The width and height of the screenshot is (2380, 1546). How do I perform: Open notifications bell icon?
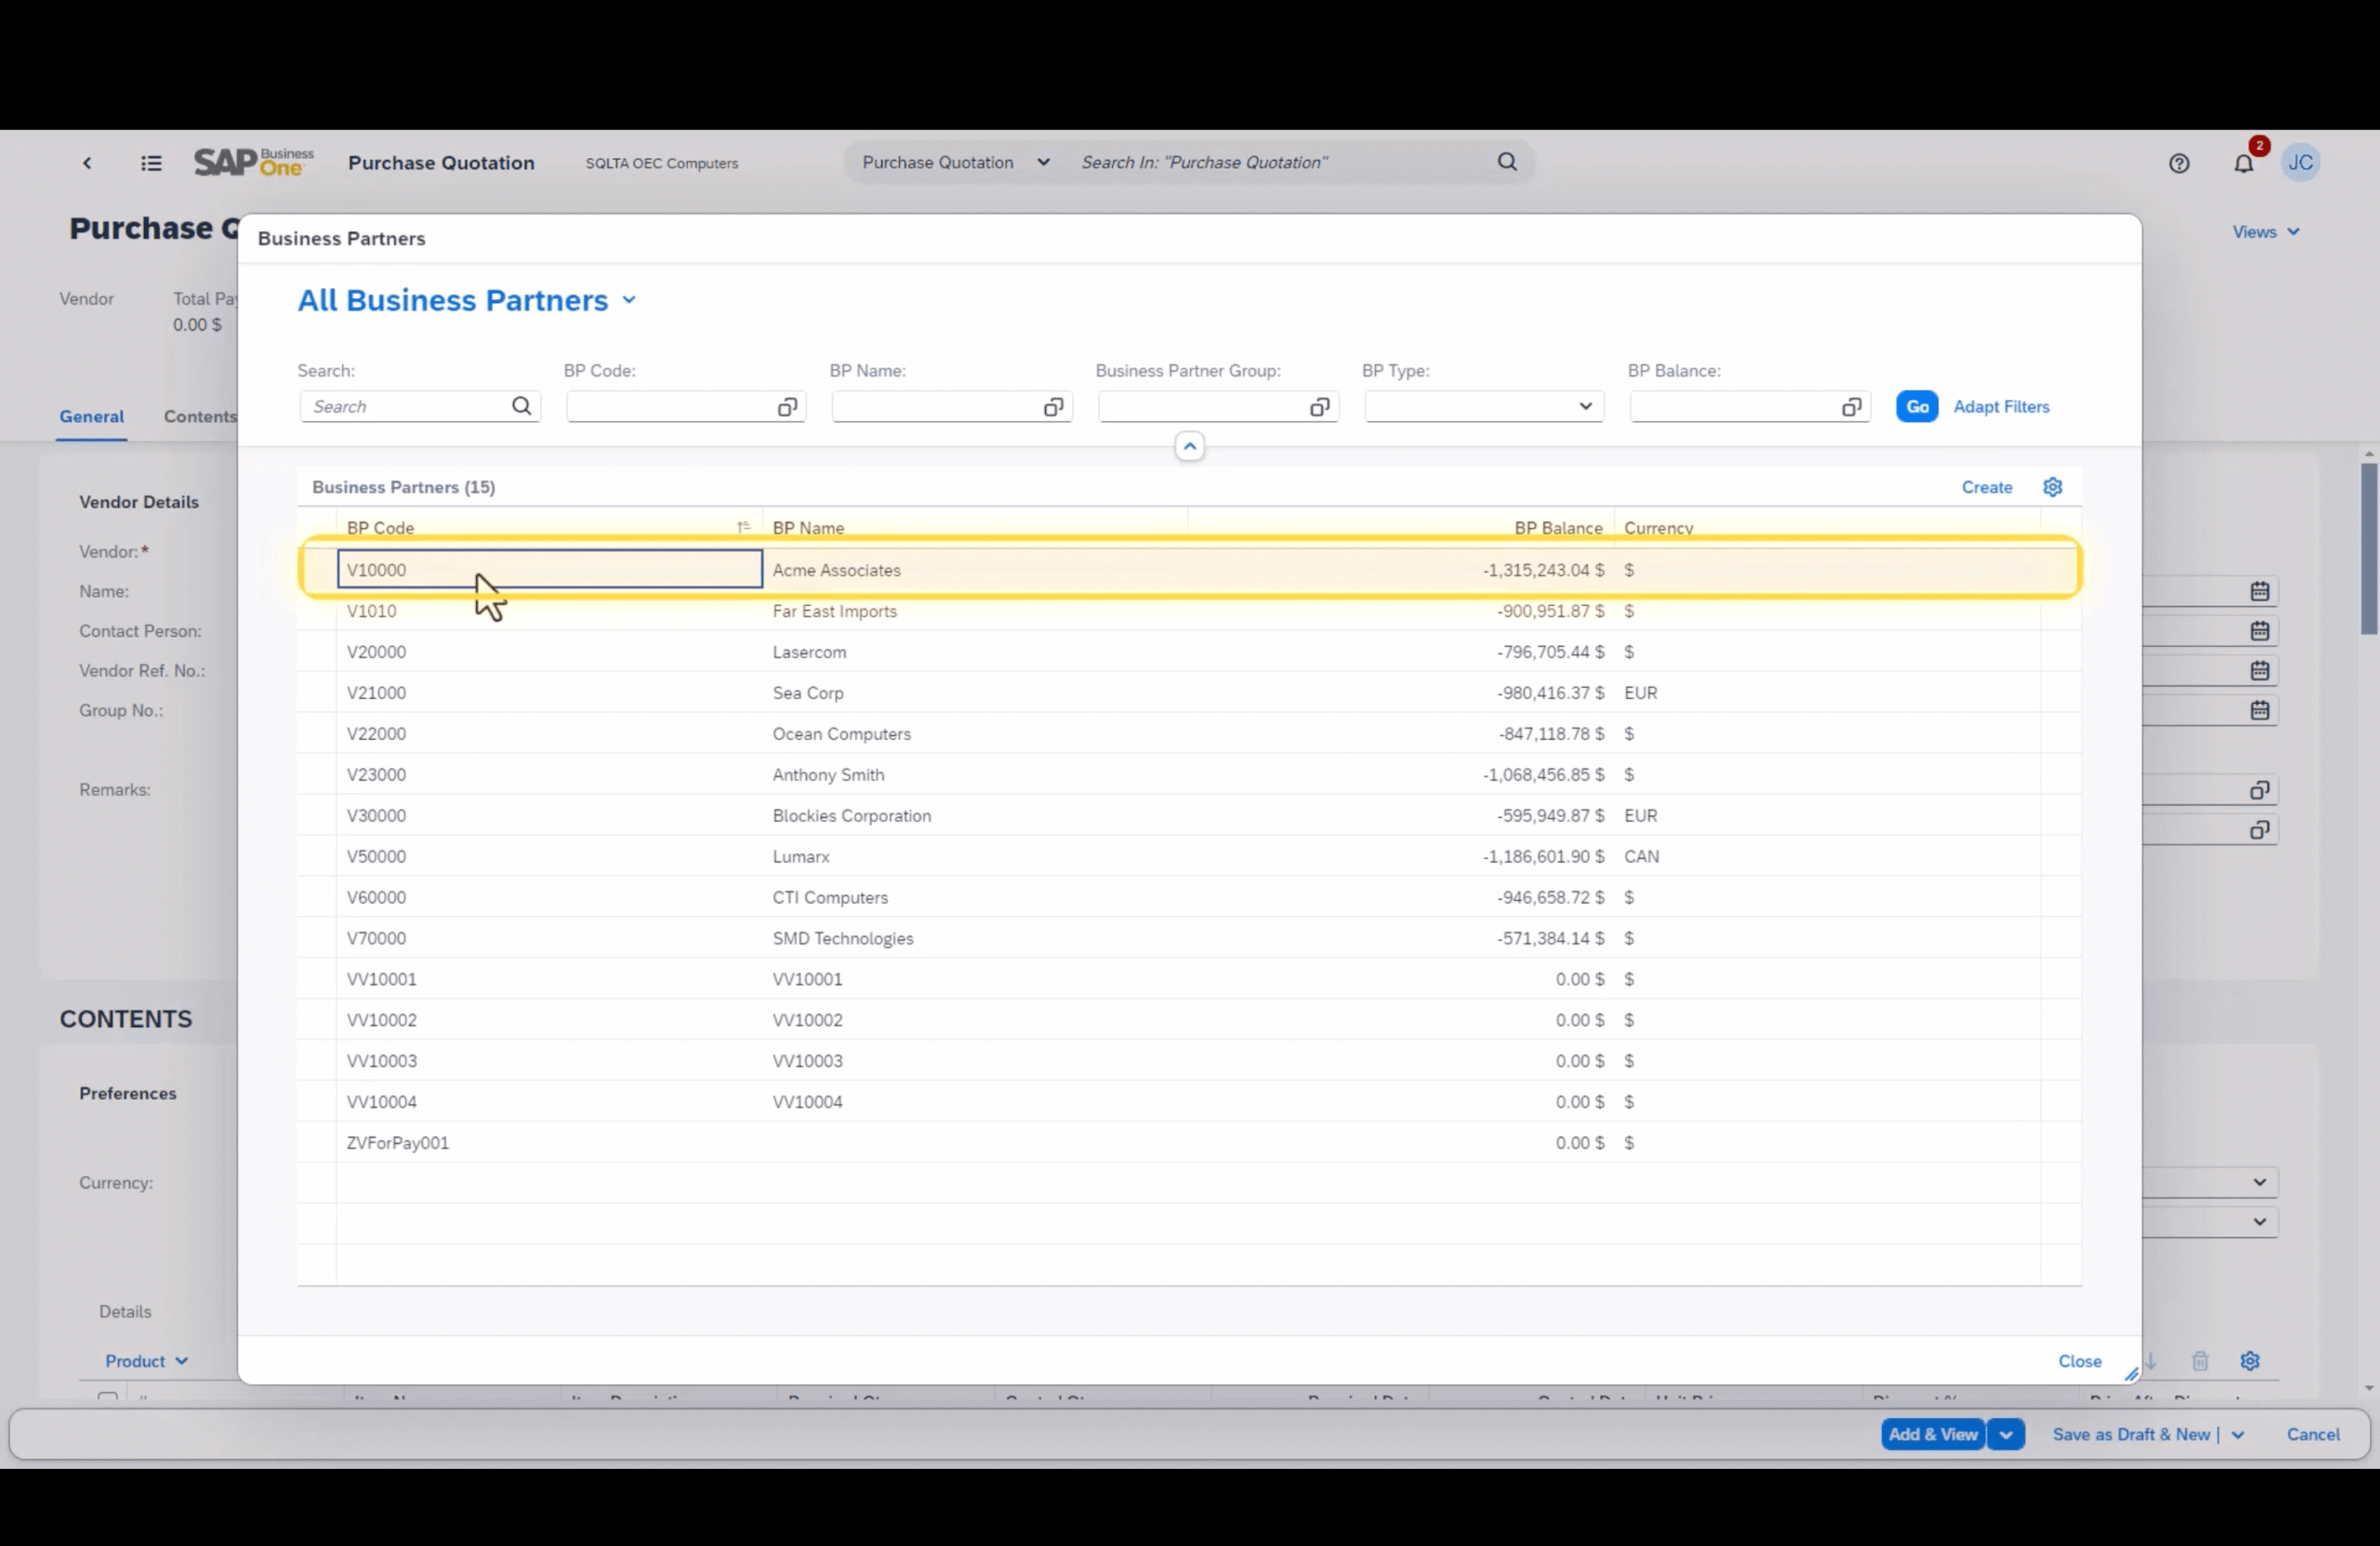point(2244,163)
